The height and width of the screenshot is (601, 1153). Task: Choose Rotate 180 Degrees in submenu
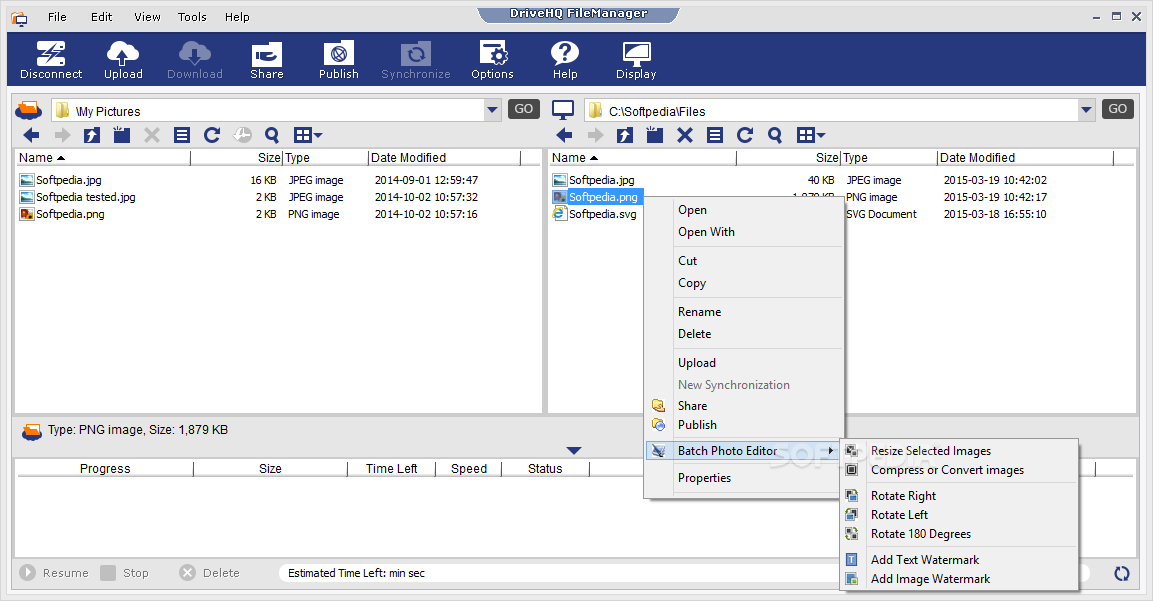[x=921, y=534]
